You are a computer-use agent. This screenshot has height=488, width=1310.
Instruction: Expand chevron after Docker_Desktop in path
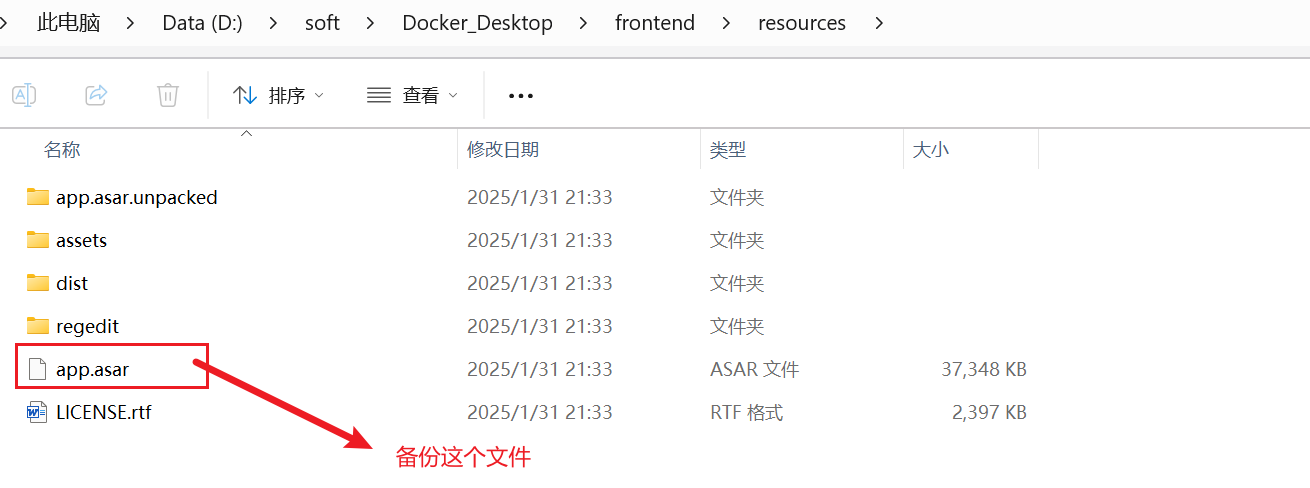tap(584, 23)
